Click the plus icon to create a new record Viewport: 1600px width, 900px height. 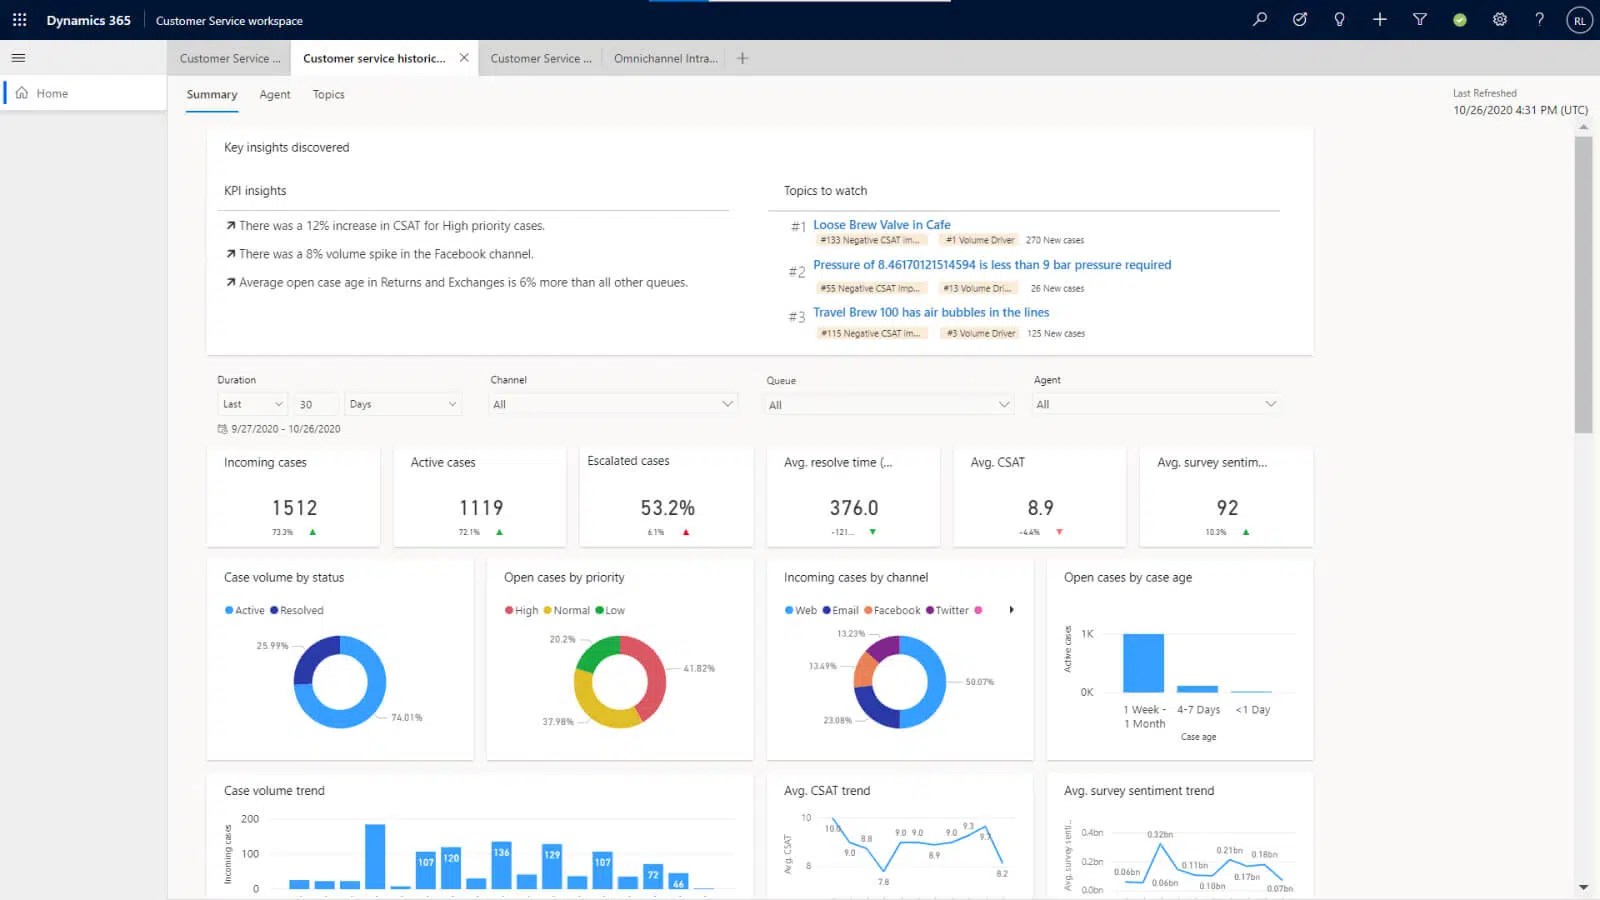(x=1379, y=19)
